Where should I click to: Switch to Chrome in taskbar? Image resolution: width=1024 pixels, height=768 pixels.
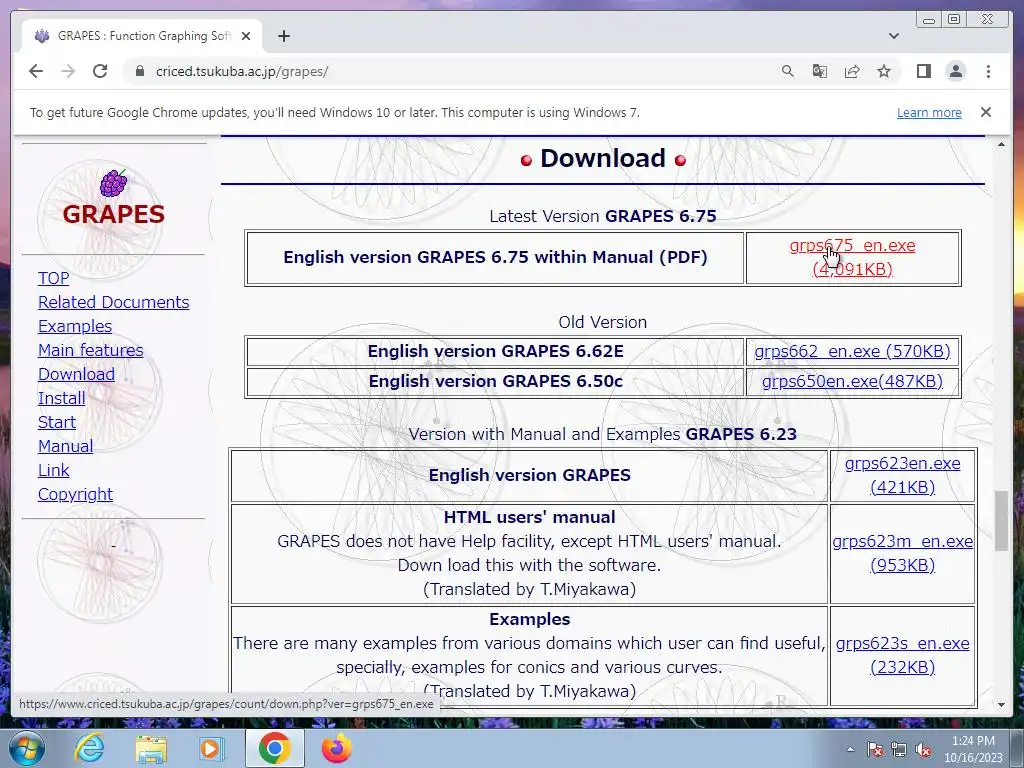pyautogui.click(x=274, y=748)
